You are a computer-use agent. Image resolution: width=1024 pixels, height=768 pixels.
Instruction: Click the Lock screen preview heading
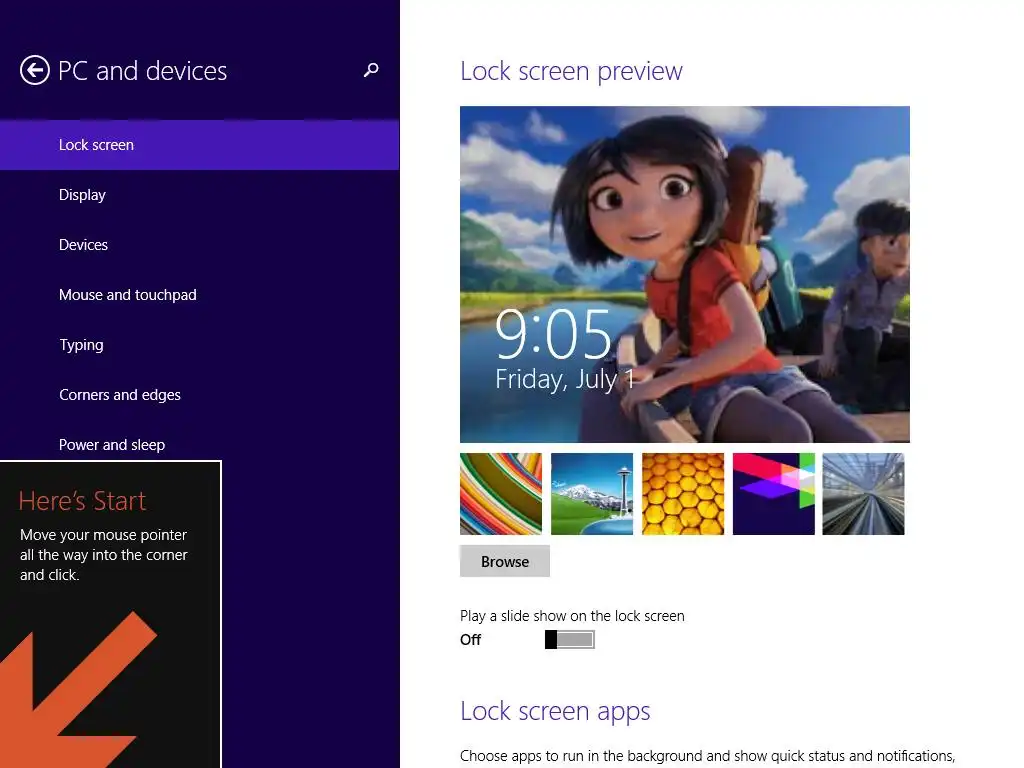571,71
